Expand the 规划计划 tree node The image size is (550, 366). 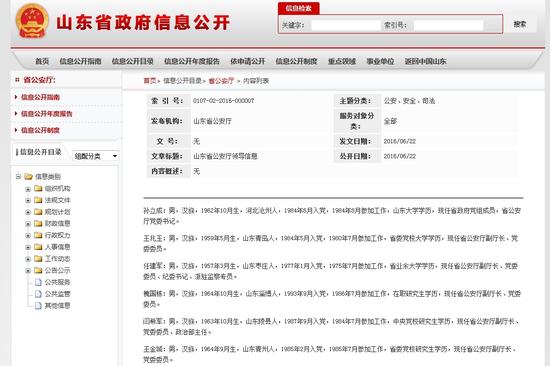pos(28,212)
